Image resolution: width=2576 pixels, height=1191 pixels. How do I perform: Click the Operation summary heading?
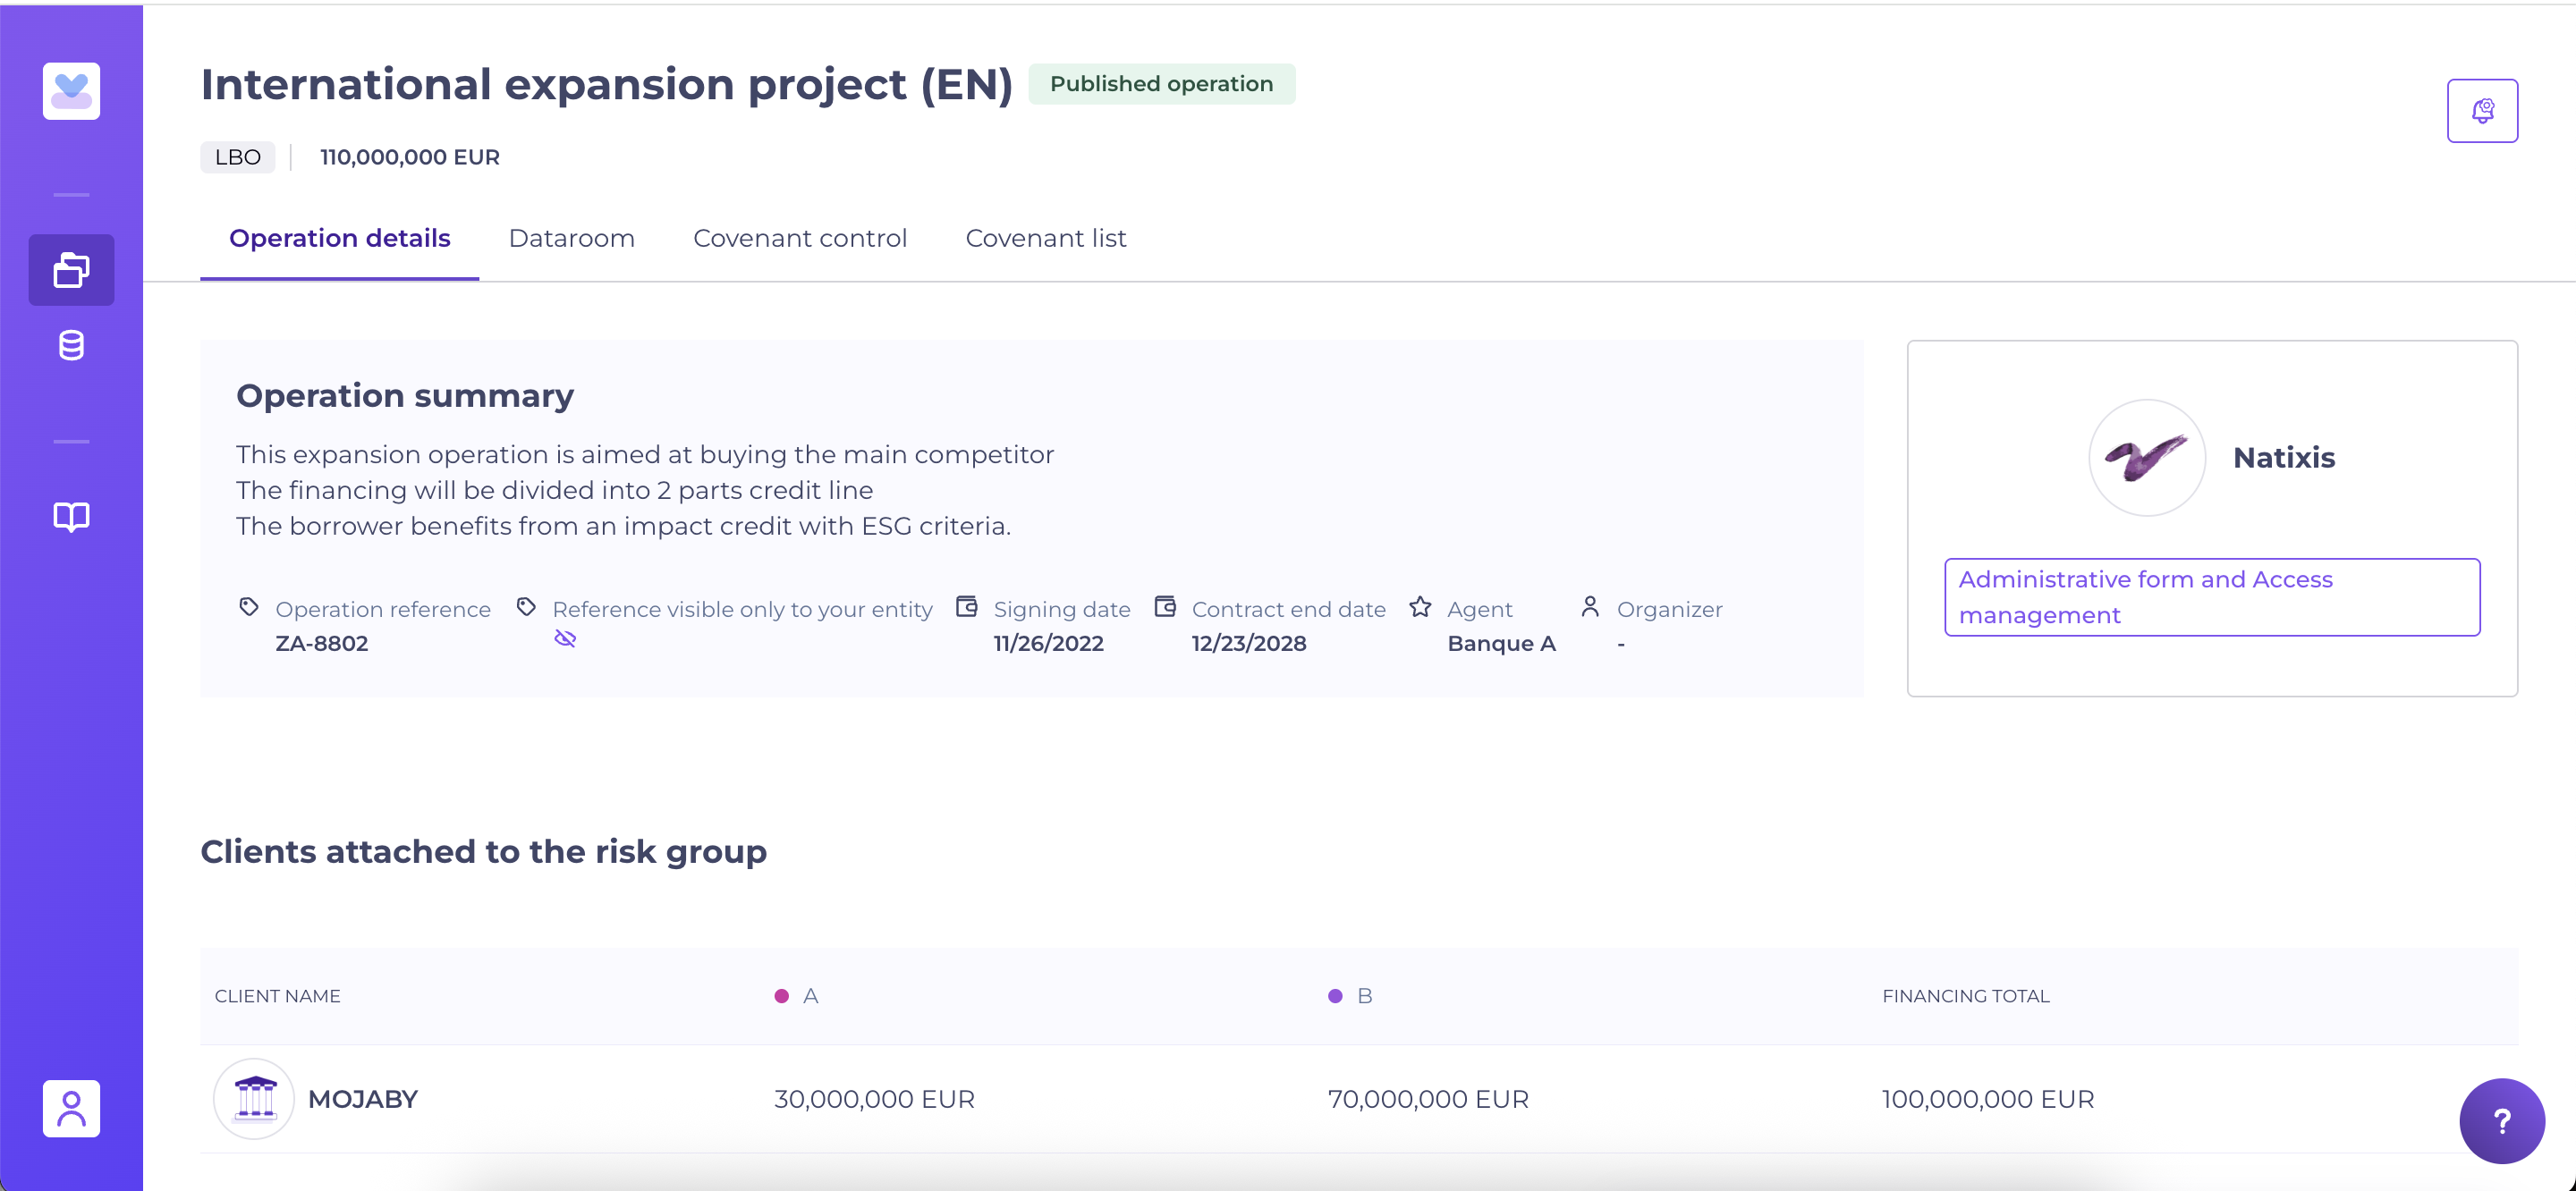point(405,396)
